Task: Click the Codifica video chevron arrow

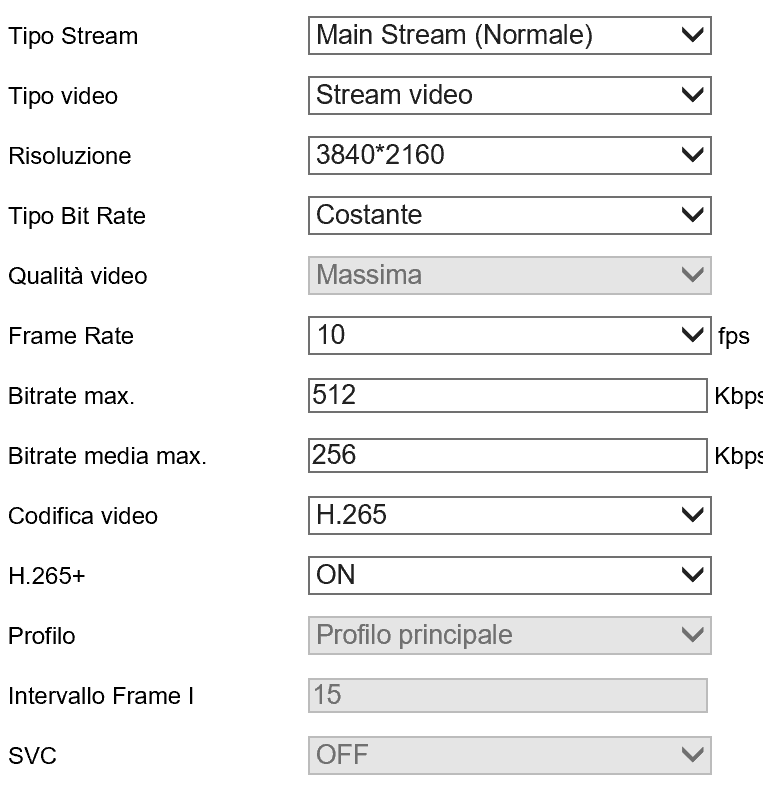Action: coord(692,516)
